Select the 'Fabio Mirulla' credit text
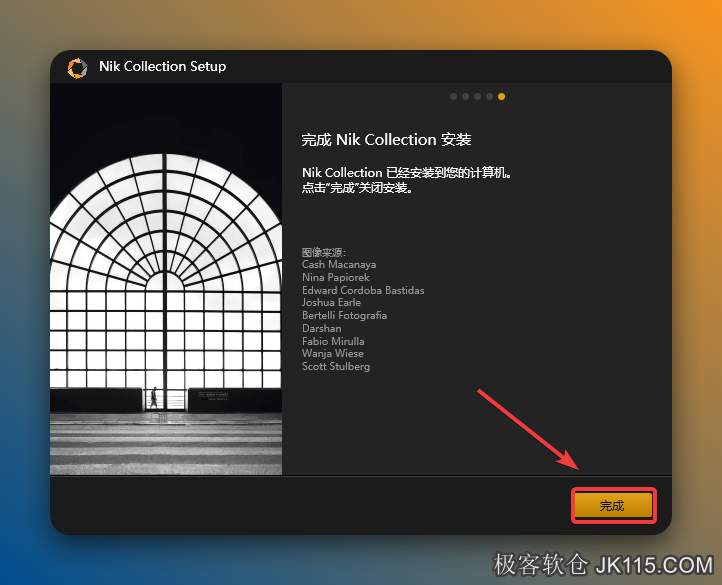Image resolution: width=722 pixels, height=585 pixels. 333,341
